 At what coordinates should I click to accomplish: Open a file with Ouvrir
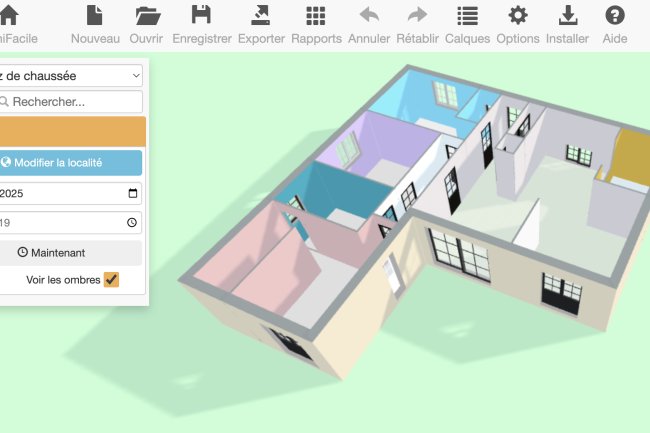pyautogui.click(x=146, y=25)
